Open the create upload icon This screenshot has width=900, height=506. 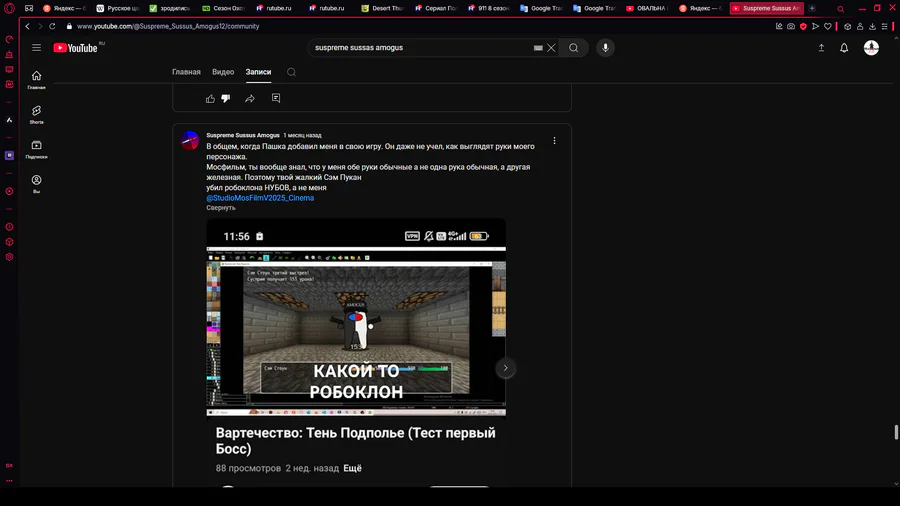click(821, 48)
